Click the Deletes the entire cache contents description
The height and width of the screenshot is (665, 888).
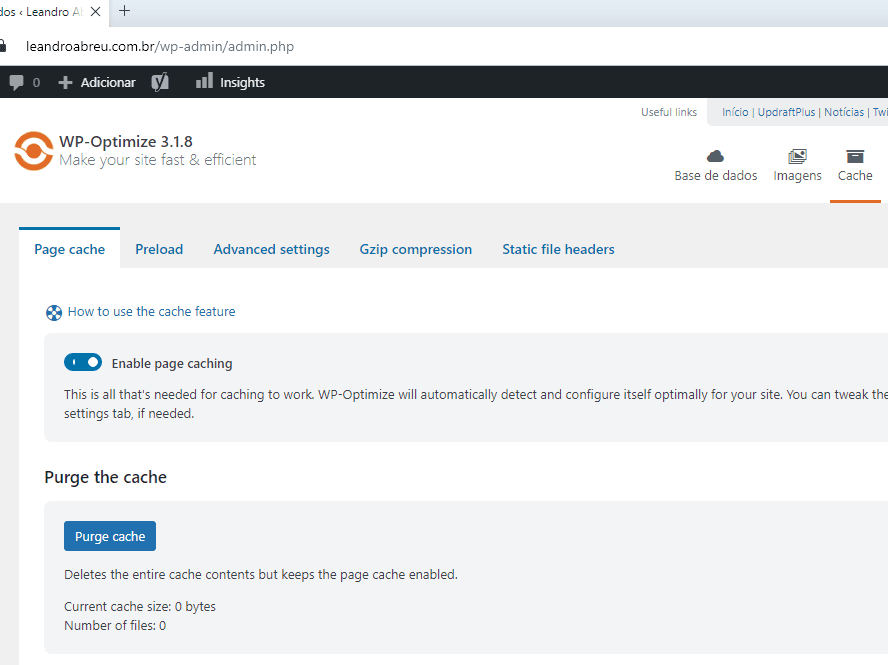click(261, 575)
